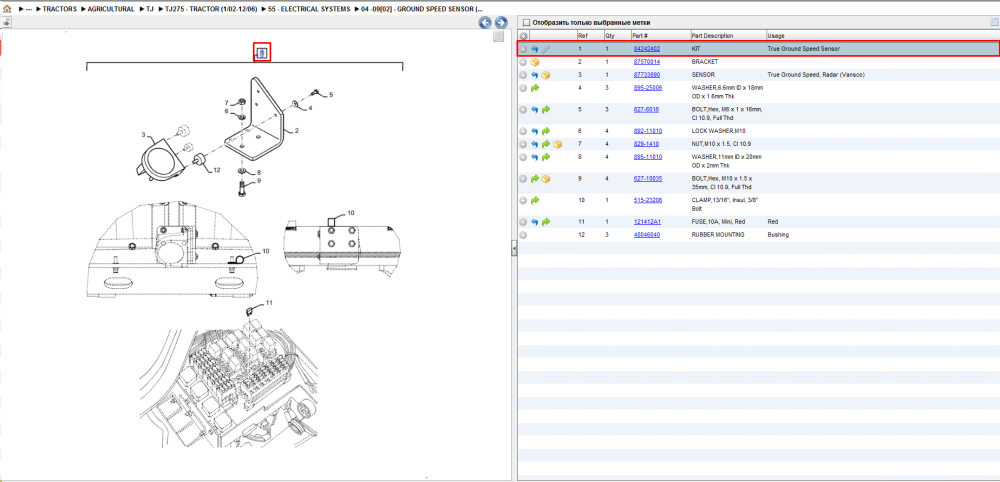The height and width of the screenshot is (482, 1000).
Task: Open part number 895-25006 link
Action: pyautogui.click(x=647, y=87)
